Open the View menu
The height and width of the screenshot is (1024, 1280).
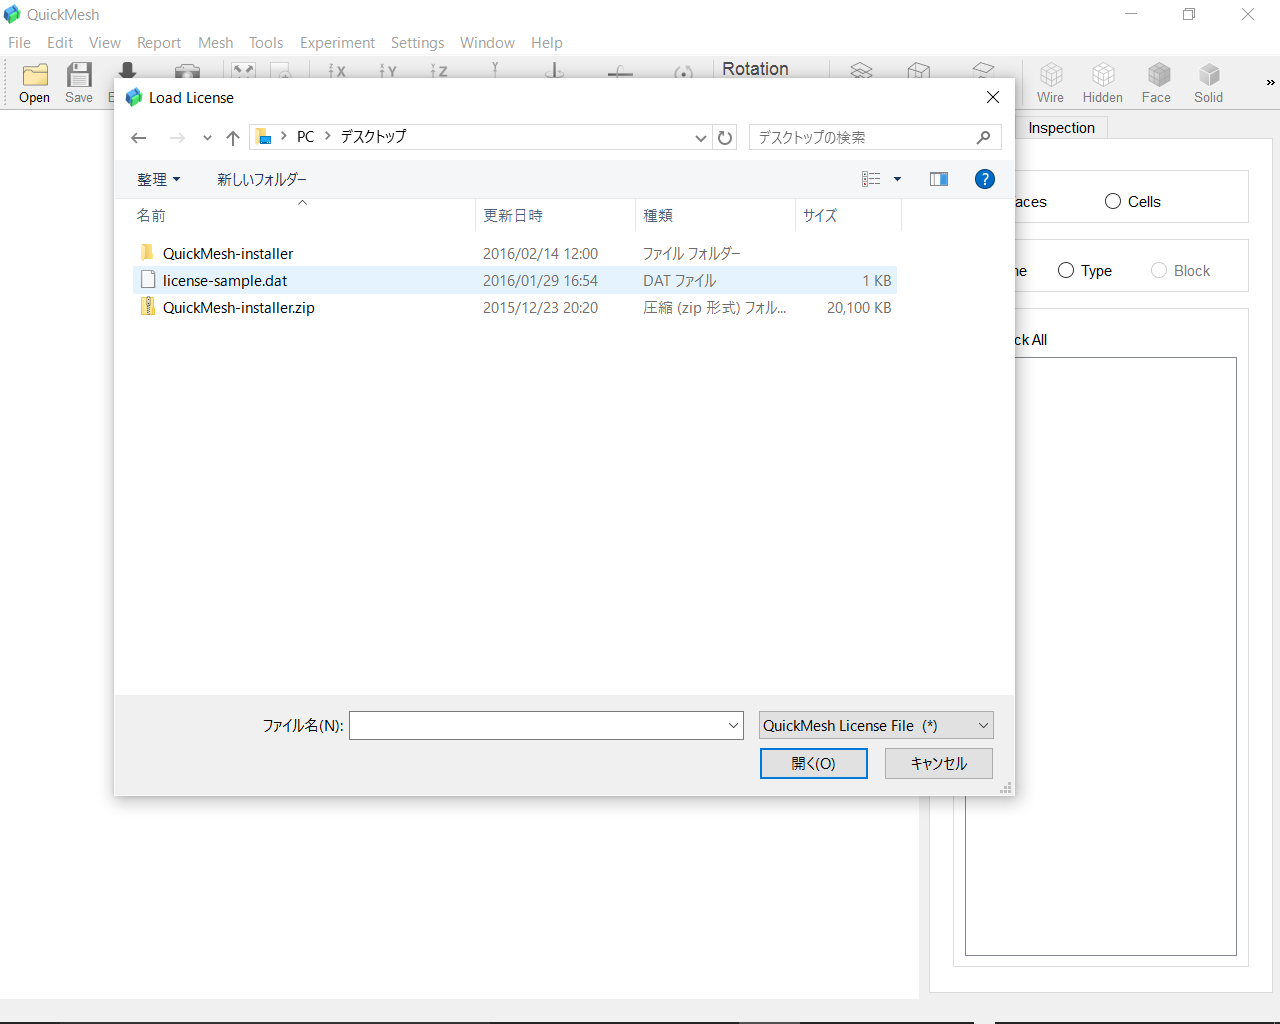click(105, 42)
